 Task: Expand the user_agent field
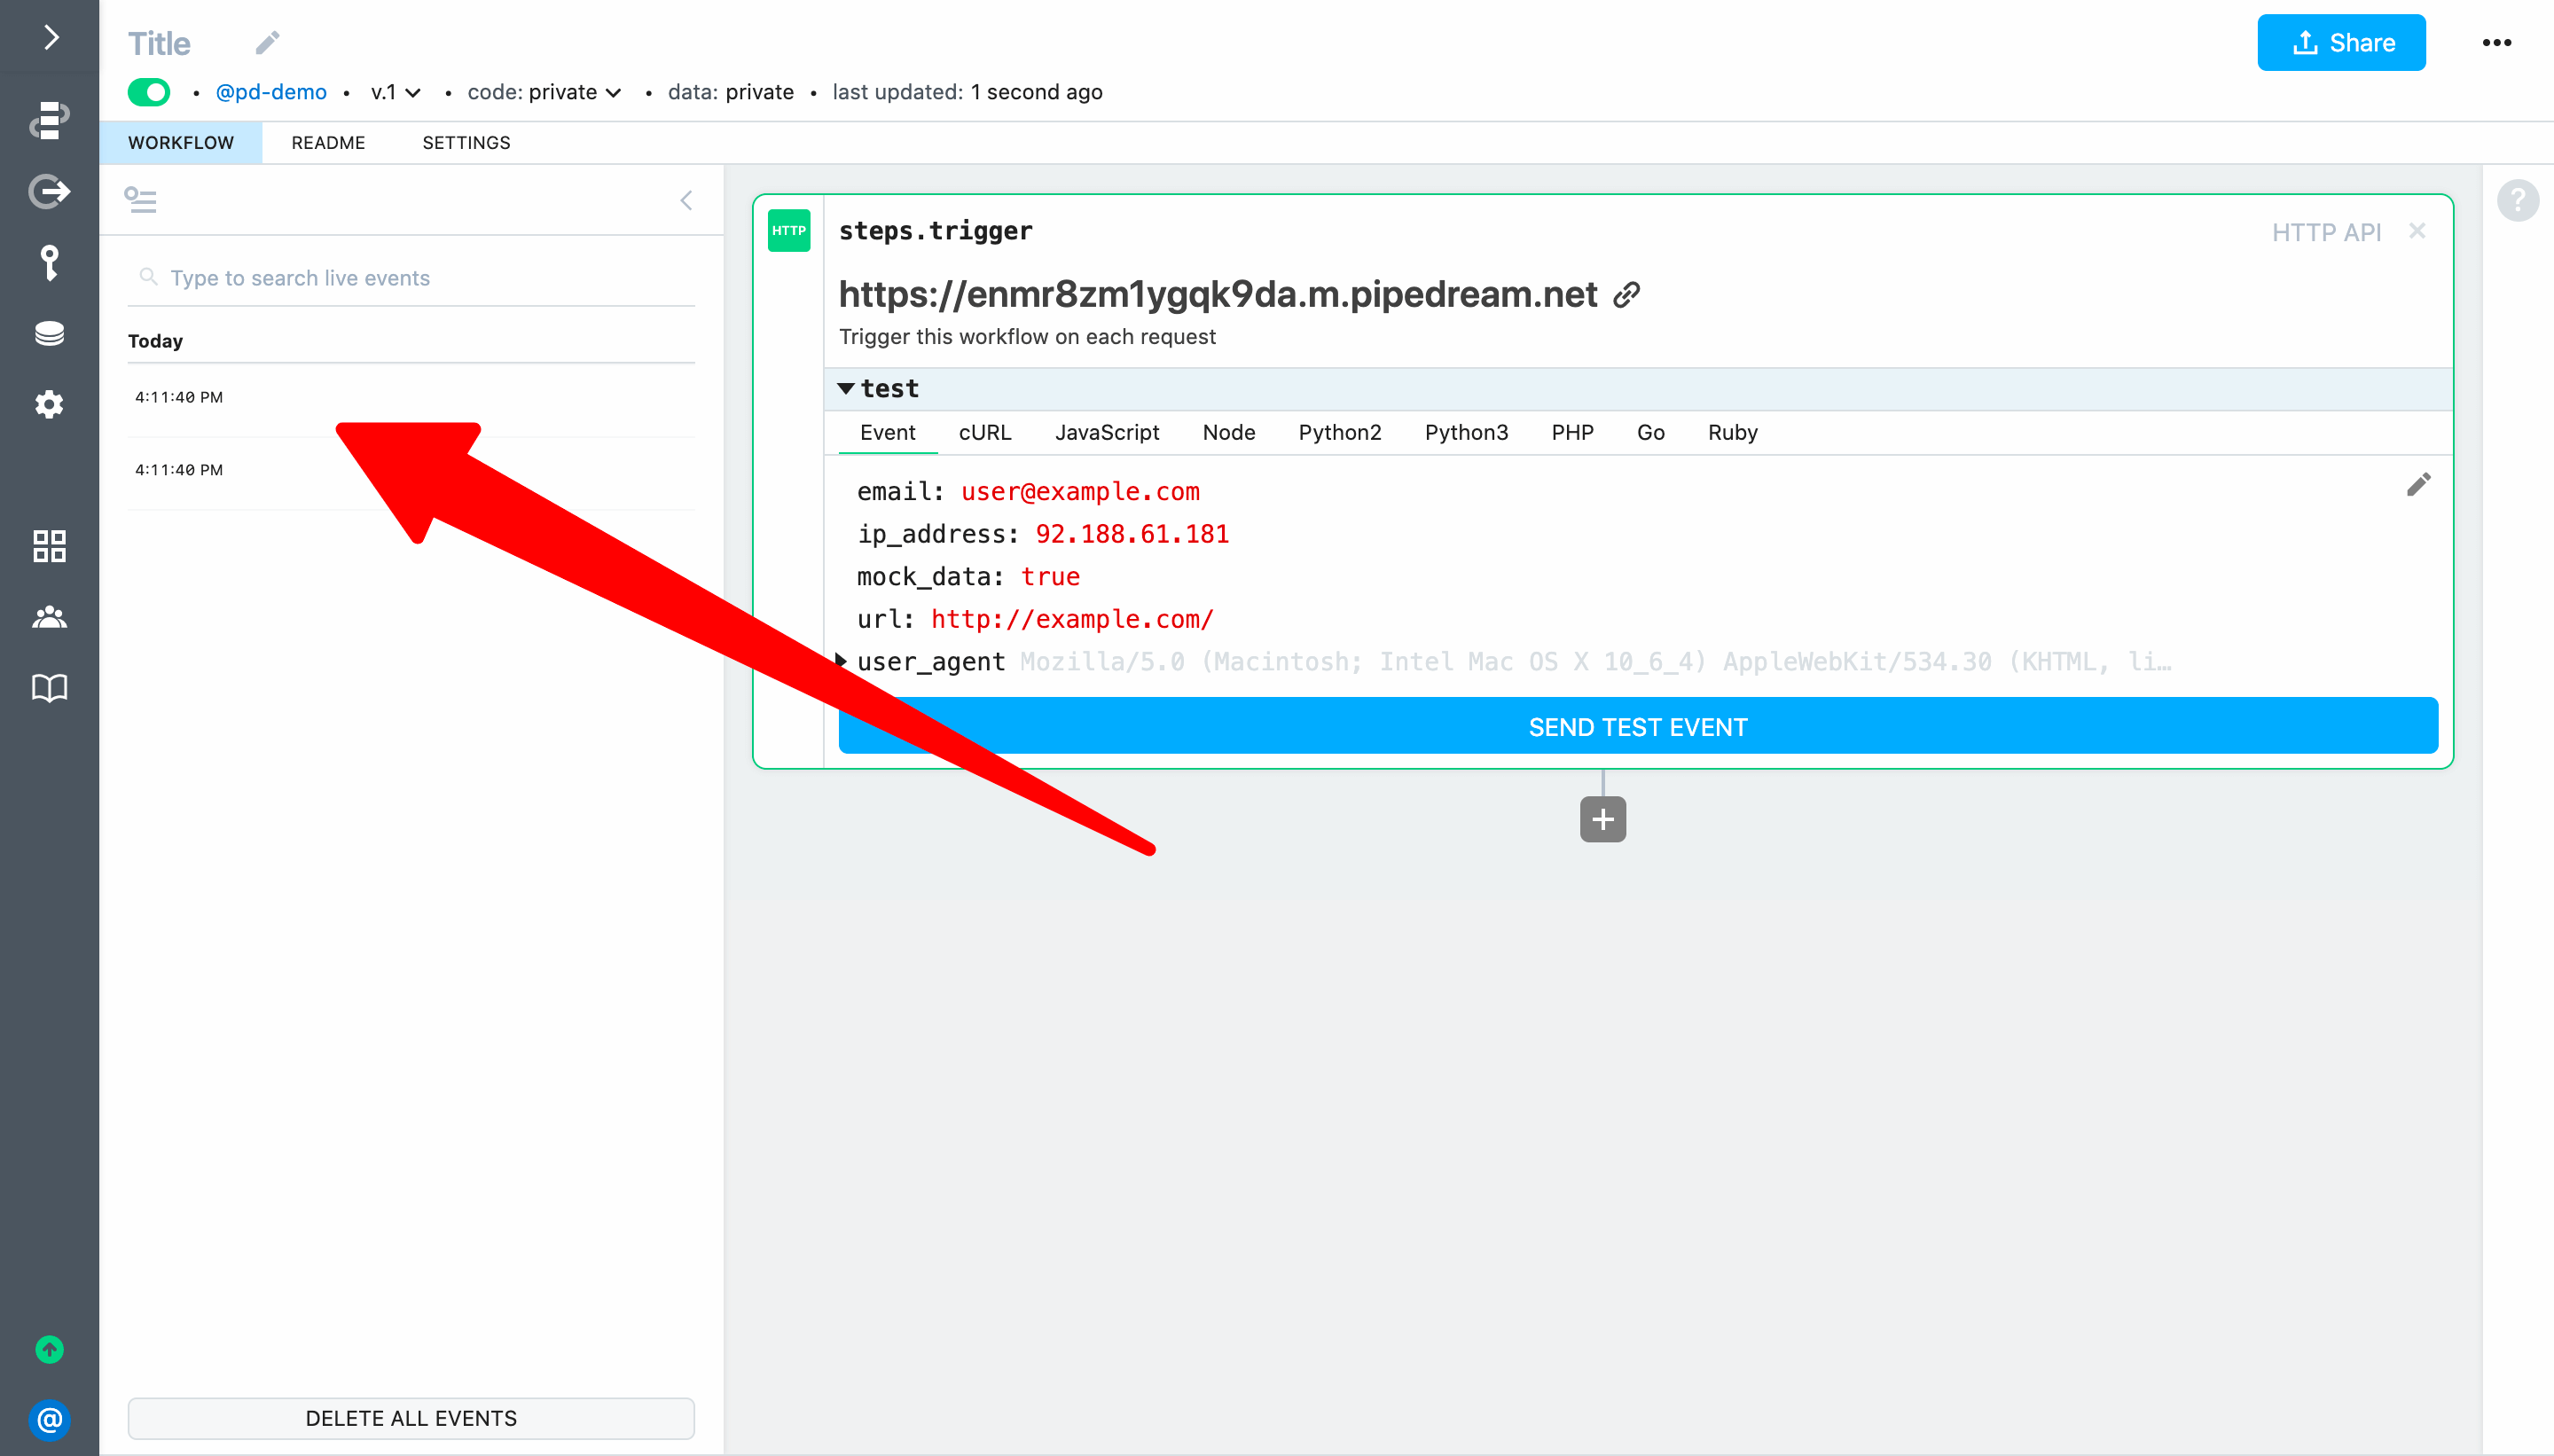tap(842, 661)
